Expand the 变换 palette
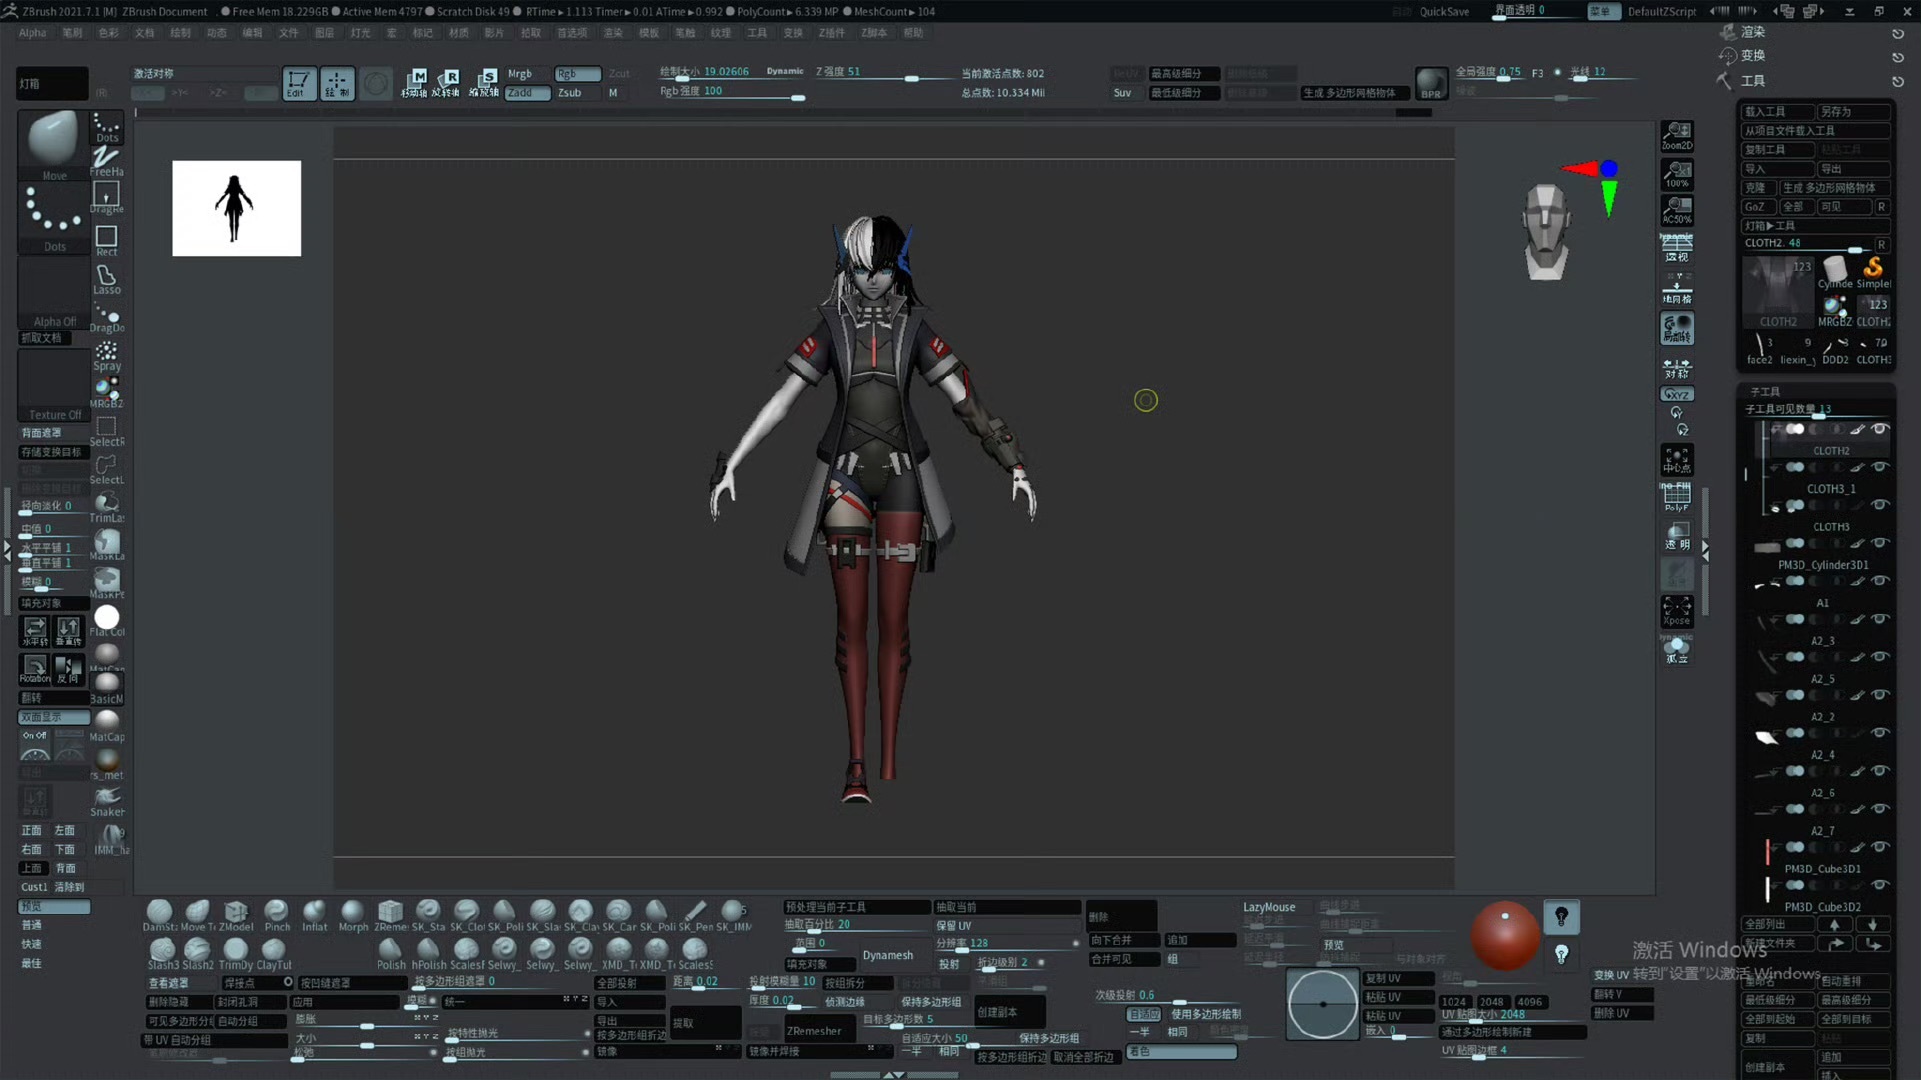Screen dimensions: 1921x1080 1753,56
